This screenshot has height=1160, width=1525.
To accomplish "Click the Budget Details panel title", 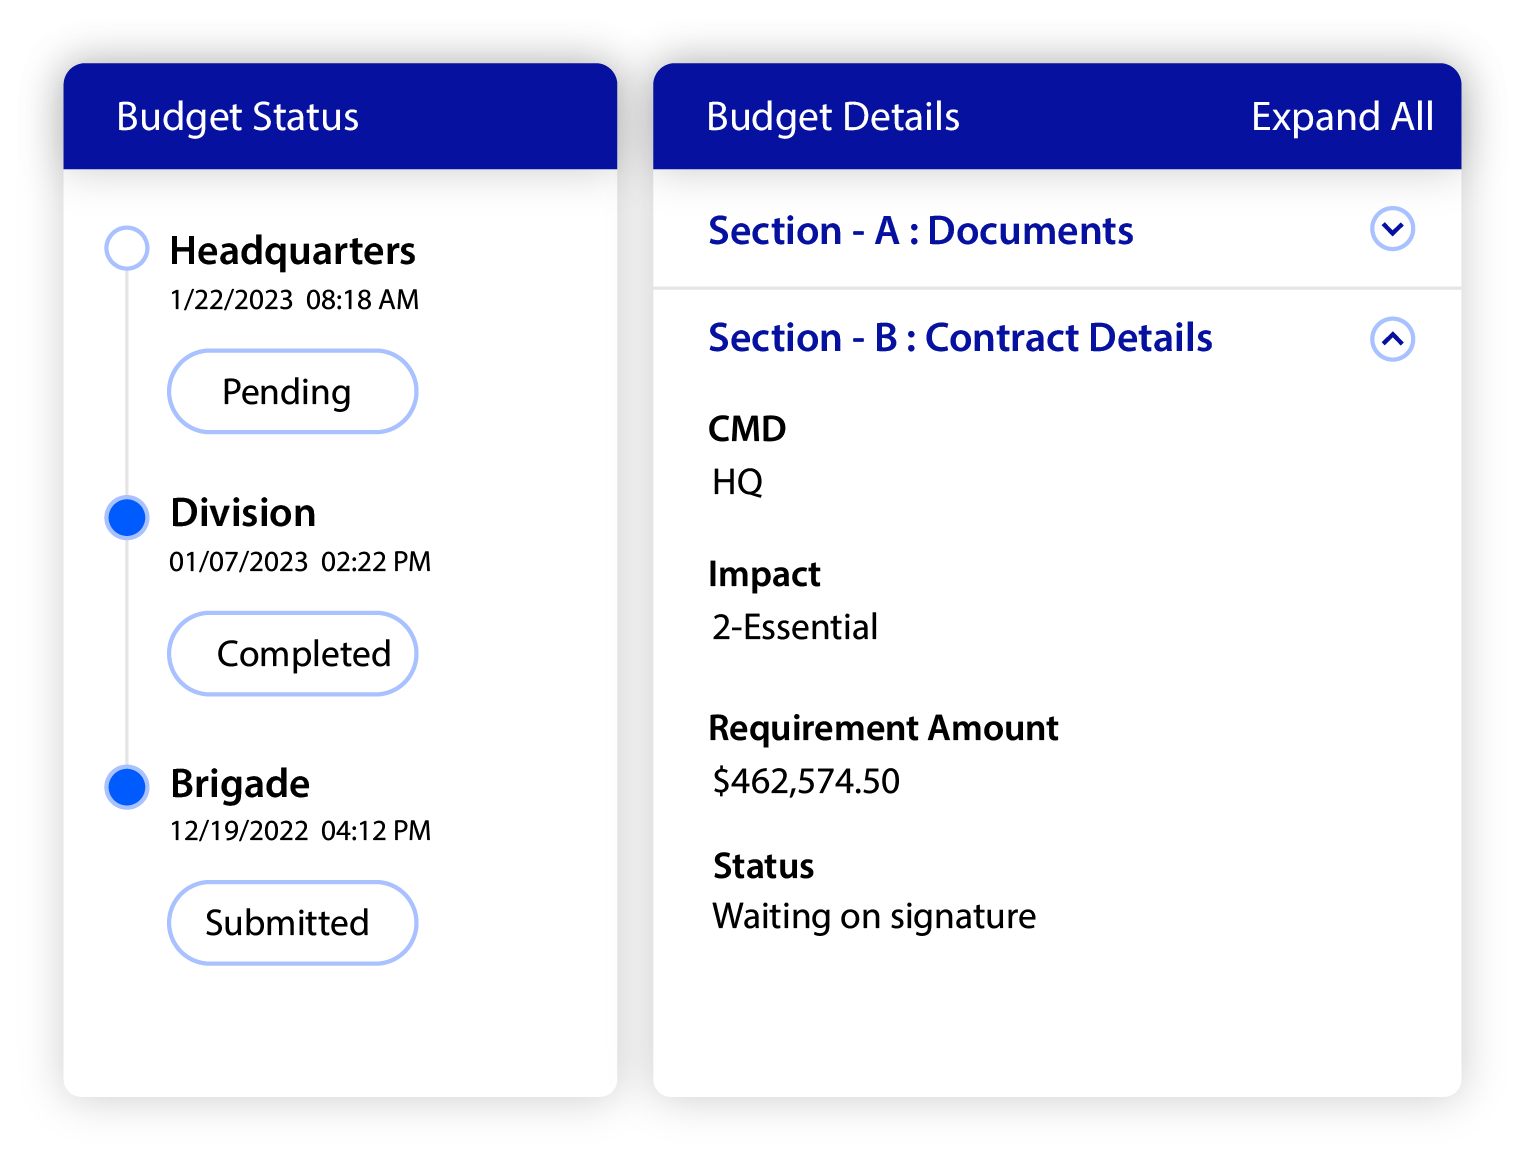I will click(x=833, y=116).
